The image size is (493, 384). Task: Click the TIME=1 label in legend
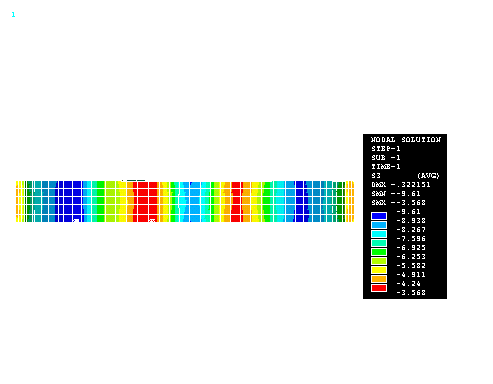386,167
